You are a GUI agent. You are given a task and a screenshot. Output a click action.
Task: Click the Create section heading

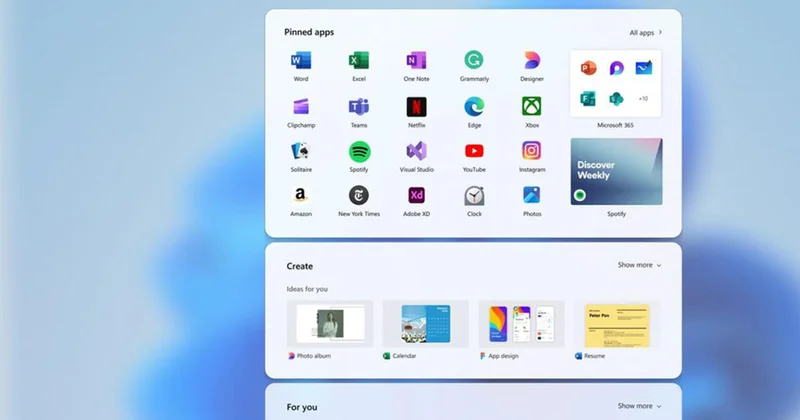[x=299, y=266]
